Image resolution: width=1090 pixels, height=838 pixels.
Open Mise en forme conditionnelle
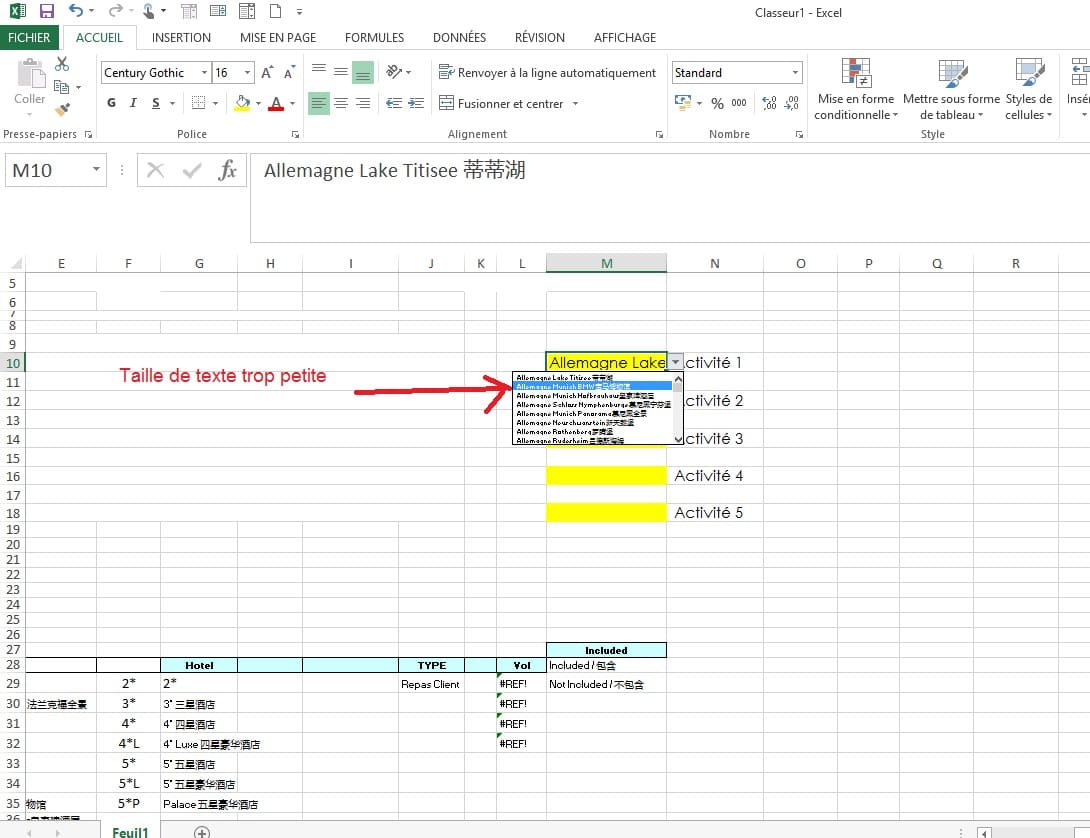(x=856, y=90)
